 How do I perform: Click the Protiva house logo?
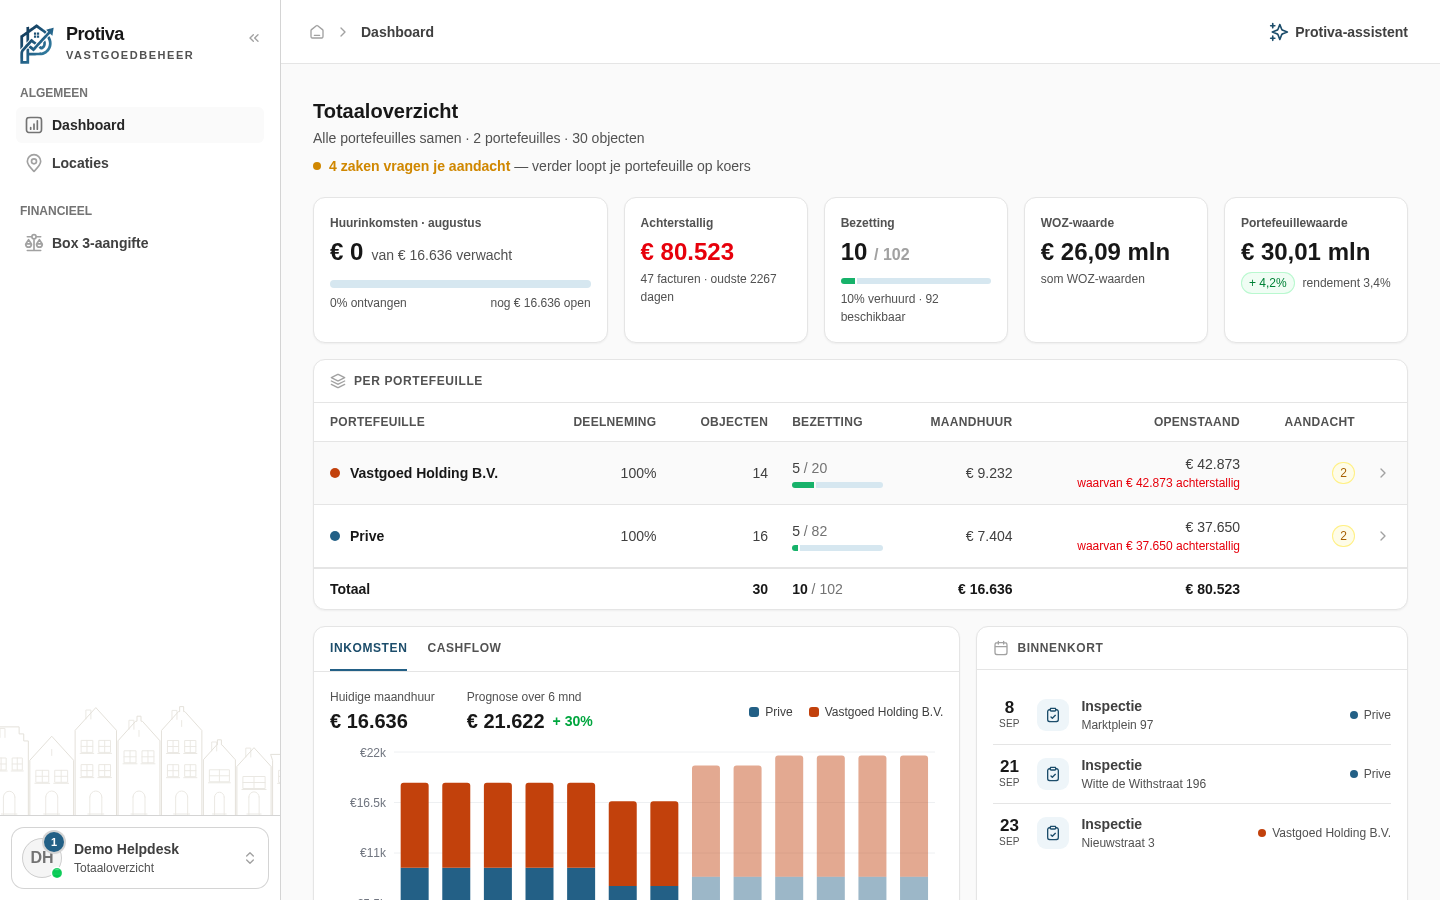point(37,44)
